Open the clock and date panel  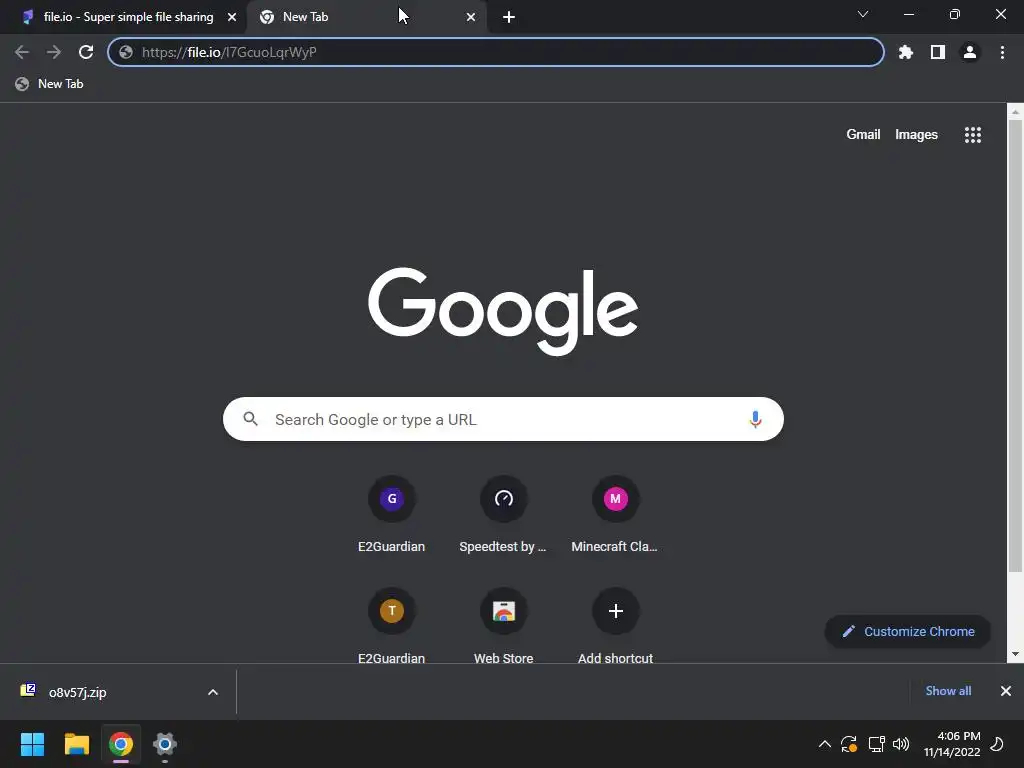point(952,744)
